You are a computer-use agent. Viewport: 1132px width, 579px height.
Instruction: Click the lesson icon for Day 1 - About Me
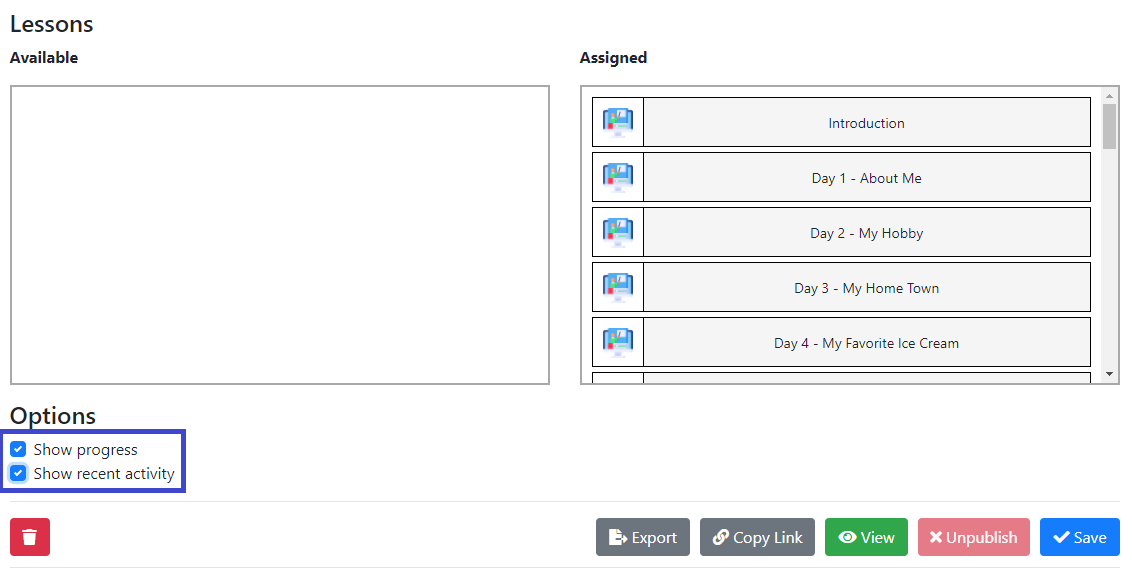pyautogui.click(x=618, y=178)
